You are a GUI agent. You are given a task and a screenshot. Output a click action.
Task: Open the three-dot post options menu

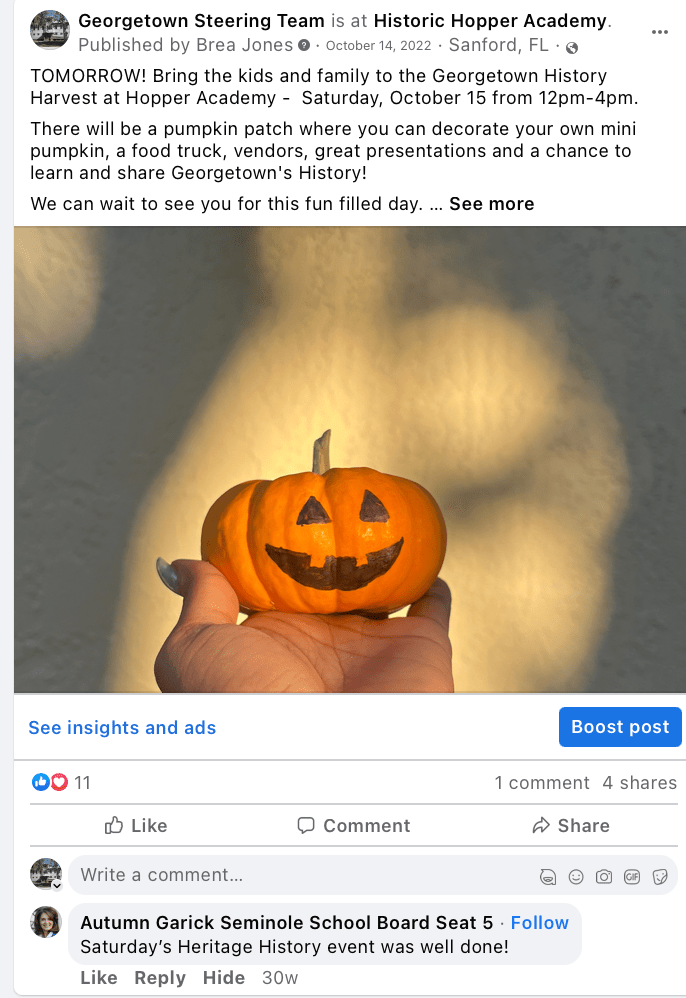659,32
